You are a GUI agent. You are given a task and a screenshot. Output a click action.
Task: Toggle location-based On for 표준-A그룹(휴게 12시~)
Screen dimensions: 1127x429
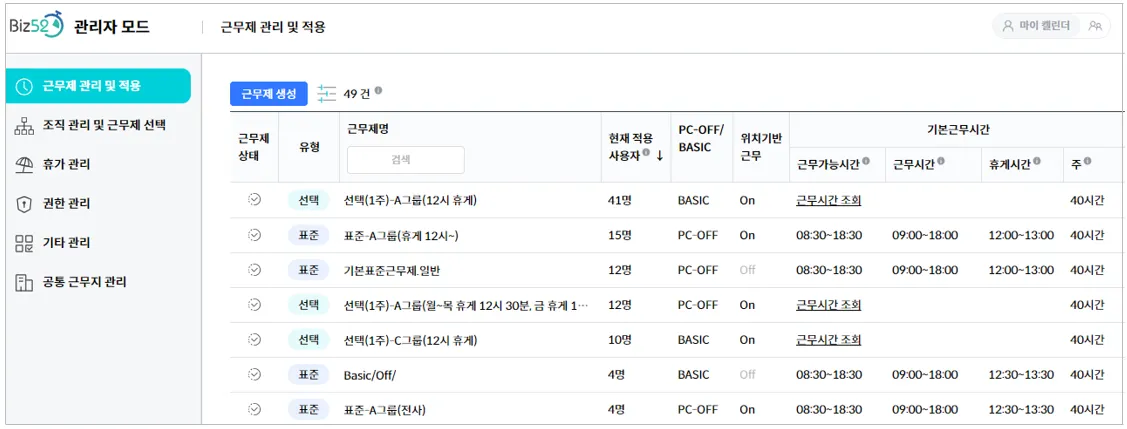[x=747, y=236]
